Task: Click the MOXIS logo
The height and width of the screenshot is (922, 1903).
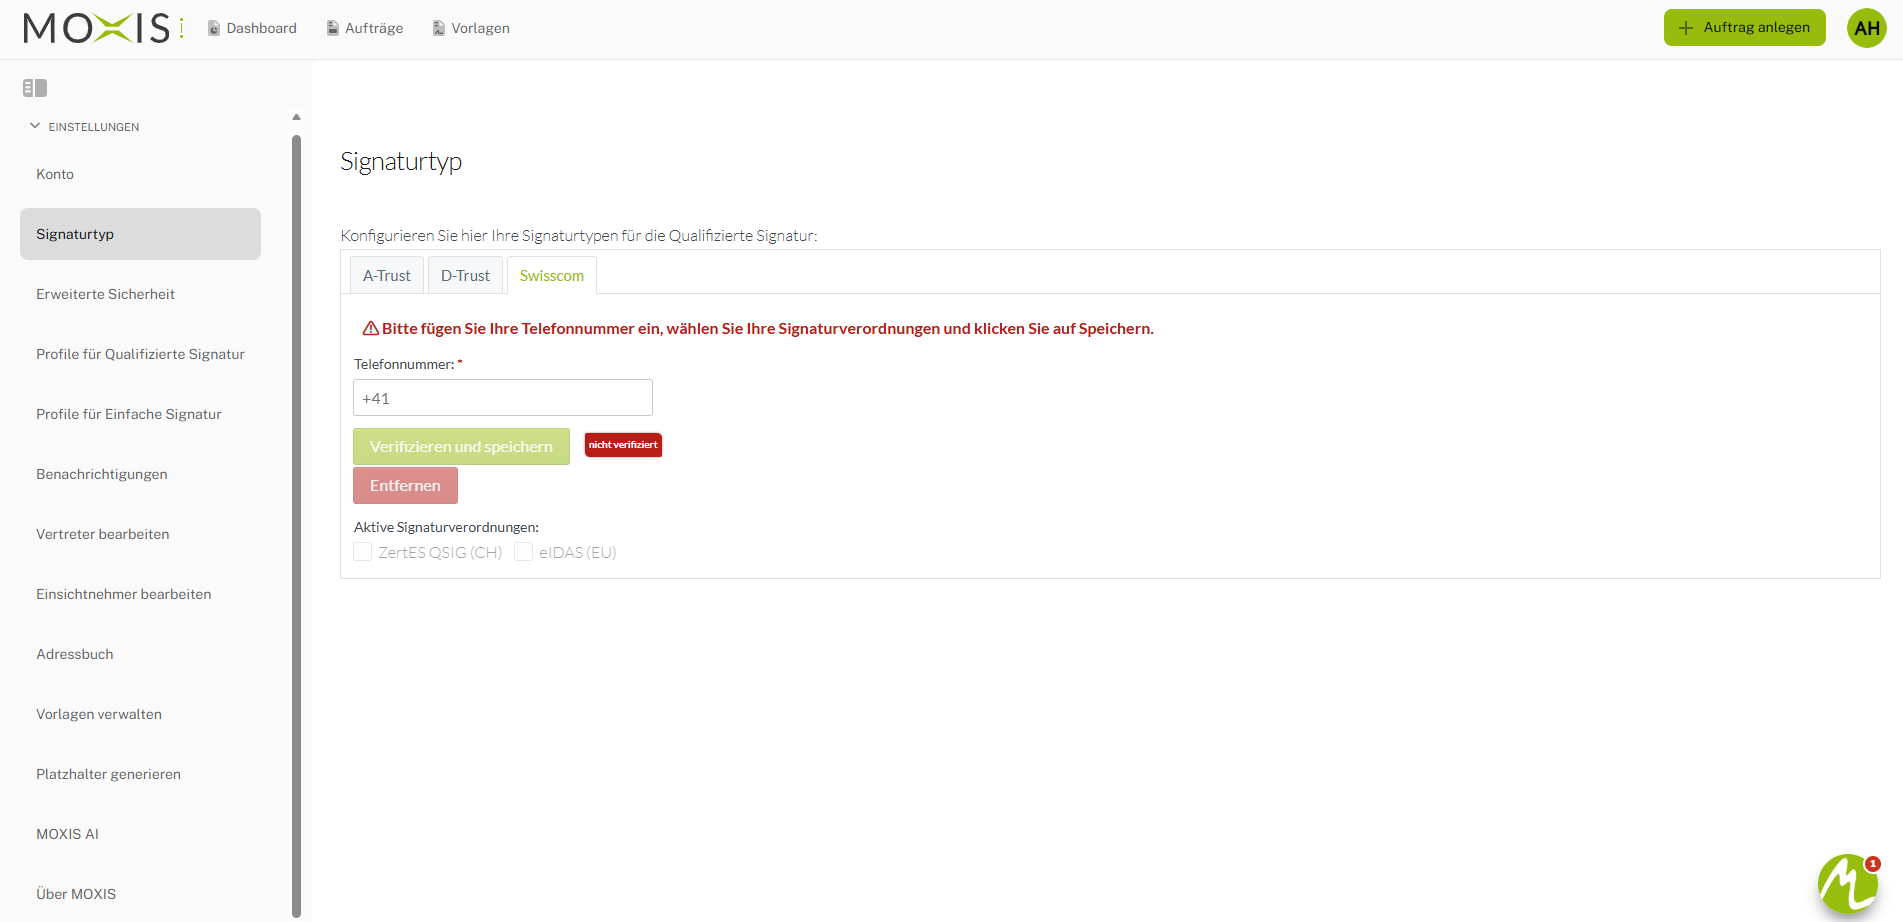Action: pyautogui.click(x=103, y=28)
